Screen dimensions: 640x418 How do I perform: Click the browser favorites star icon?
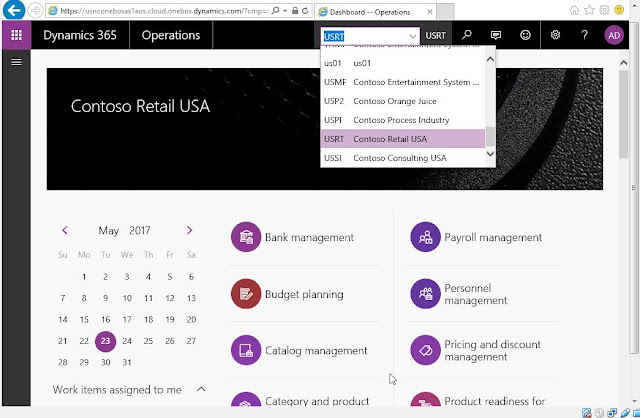(589, 10)
